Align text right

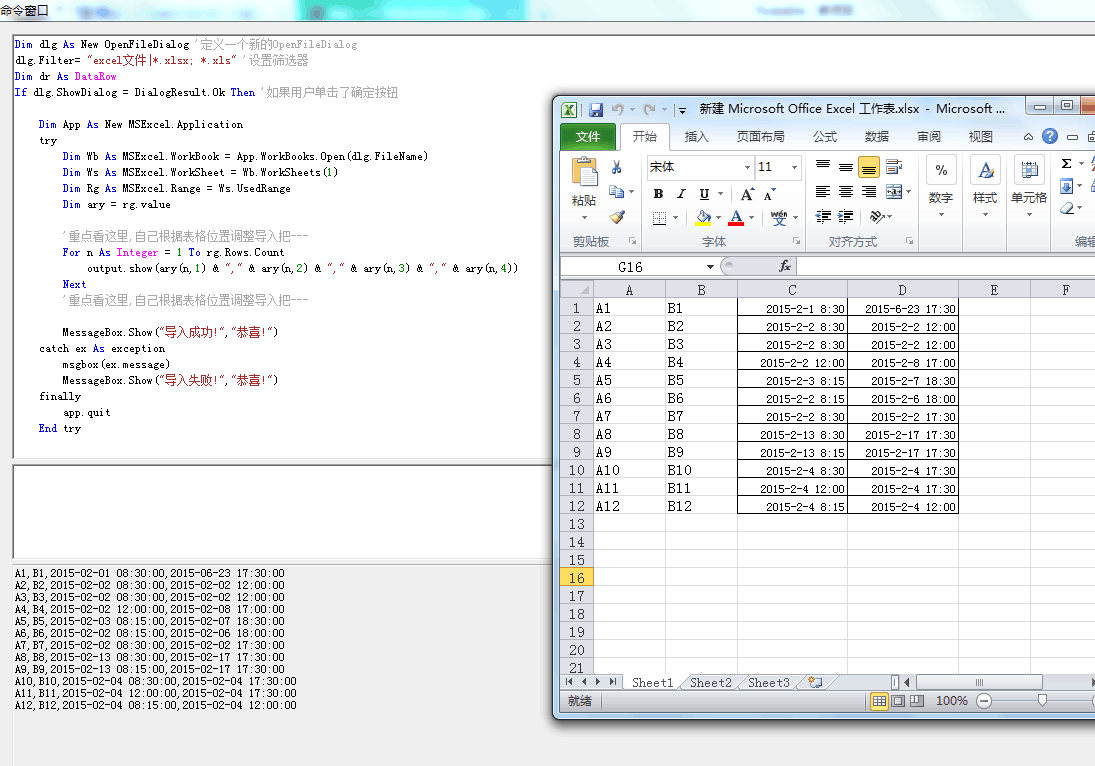[869, 191]
